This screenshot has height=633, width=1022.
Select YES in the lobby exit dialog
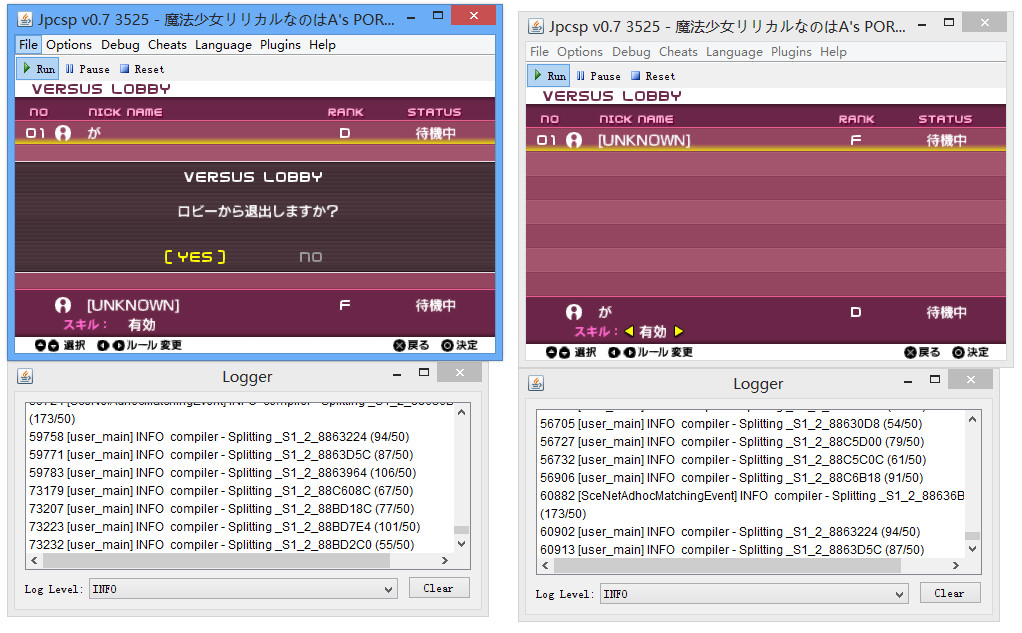195,257
